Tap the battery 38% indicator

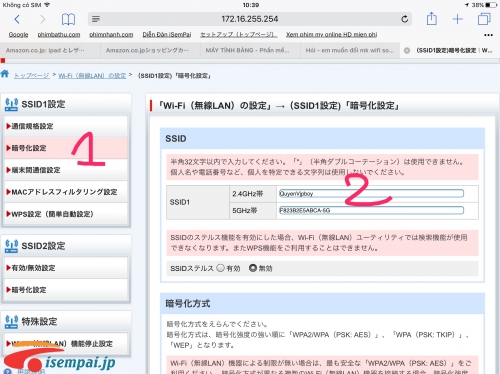[x=484, y=5]
